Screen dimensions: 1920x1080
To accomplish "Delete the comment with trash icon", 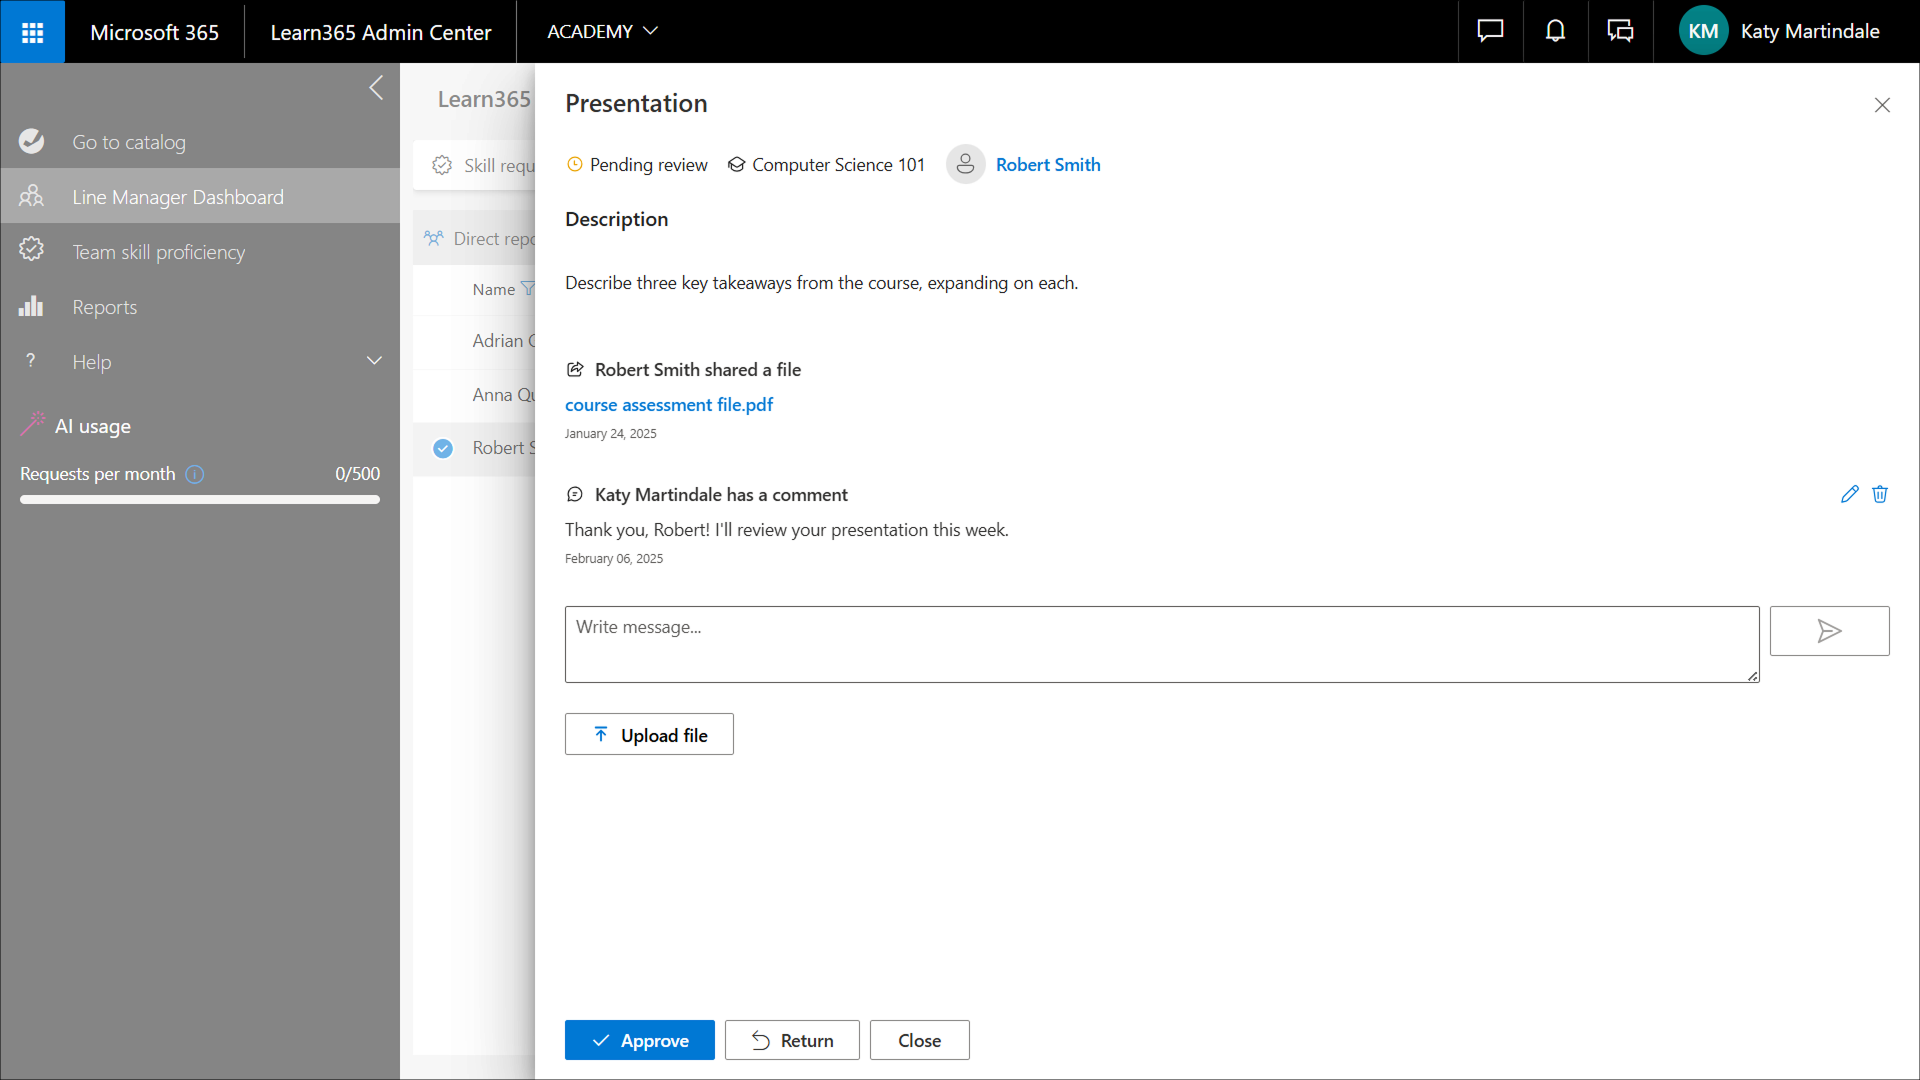I will tap(1880, 494).
